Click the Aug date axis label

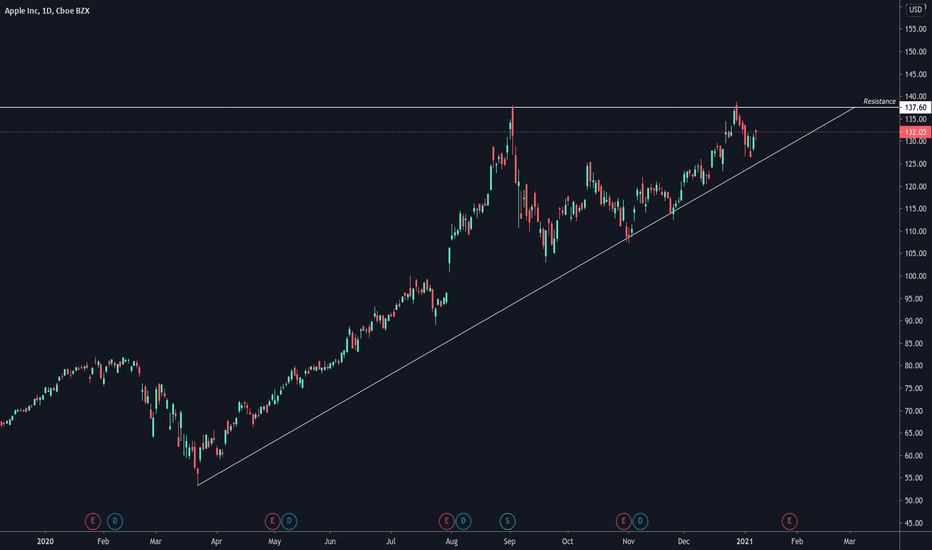pyautogui.click(x=452, y=541)
